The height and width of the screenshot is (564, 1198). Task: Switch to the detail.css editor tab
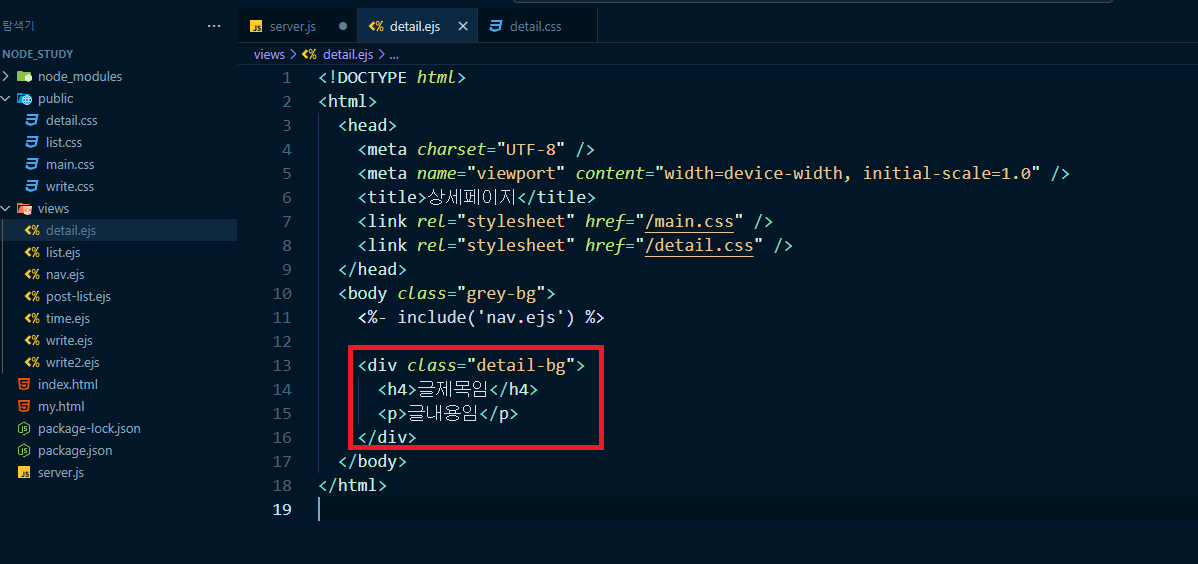coord(537,27)
